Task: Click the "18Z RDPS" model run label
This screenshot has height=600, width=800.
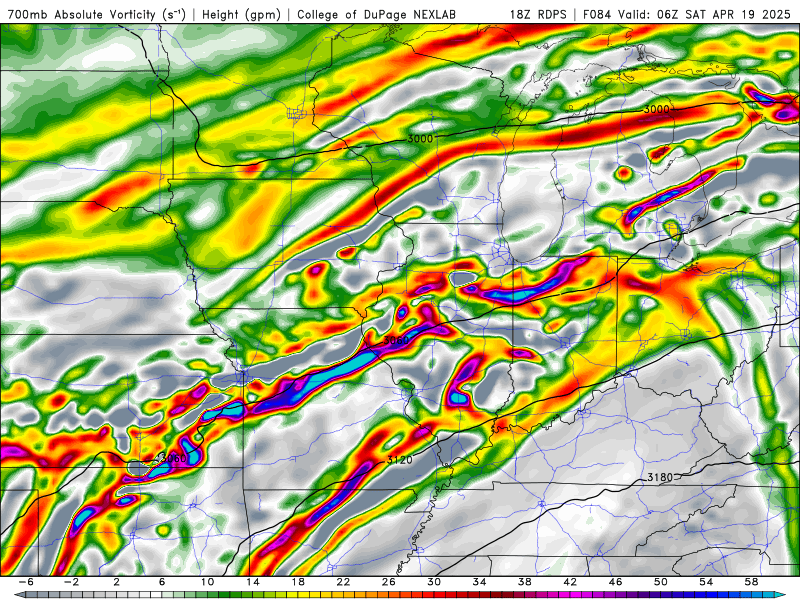Action: (x=538, y=15)
